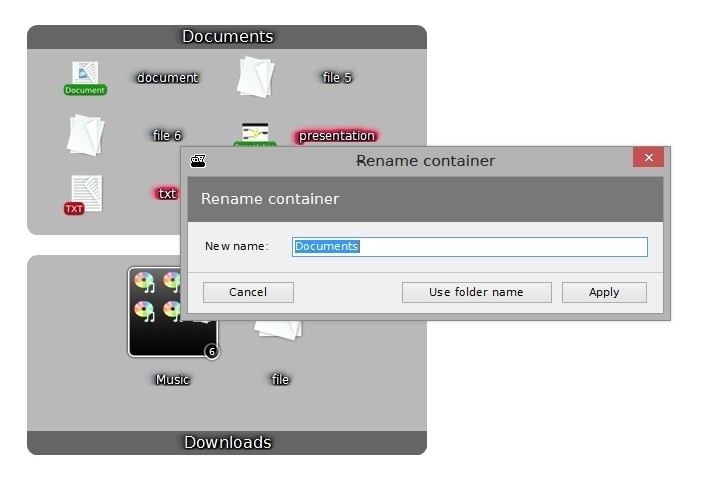
Task: Click the Document file icon in Documents container
Action: [x=85, y=78]
